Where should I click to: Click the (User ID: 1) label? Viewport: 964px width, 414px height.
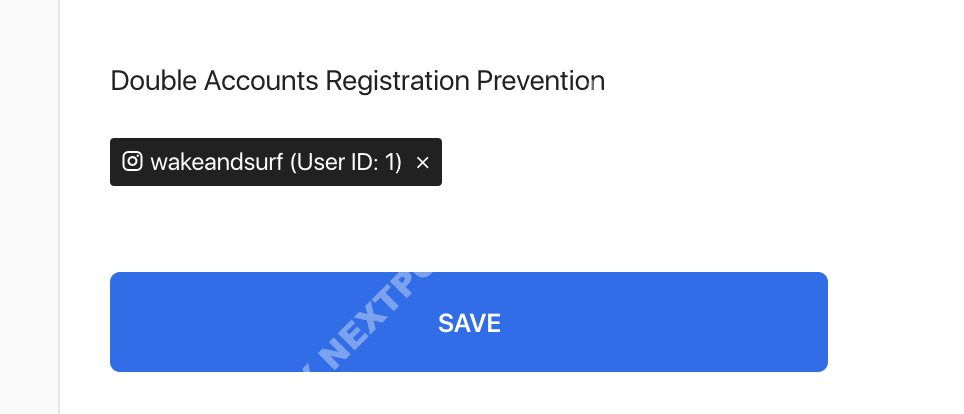[346, 162]
